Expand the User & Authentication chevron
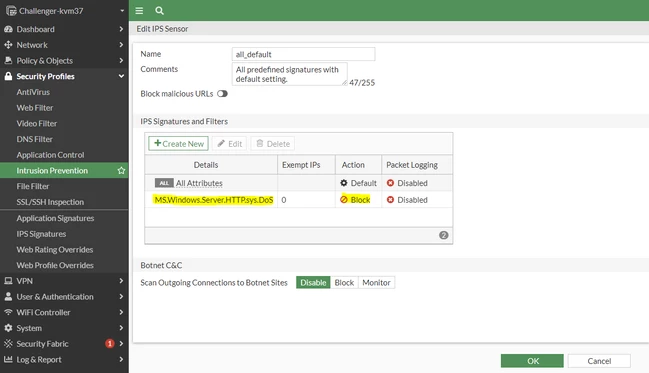The height and width of the screenshot is (373, 649). (x=121, y=296)
